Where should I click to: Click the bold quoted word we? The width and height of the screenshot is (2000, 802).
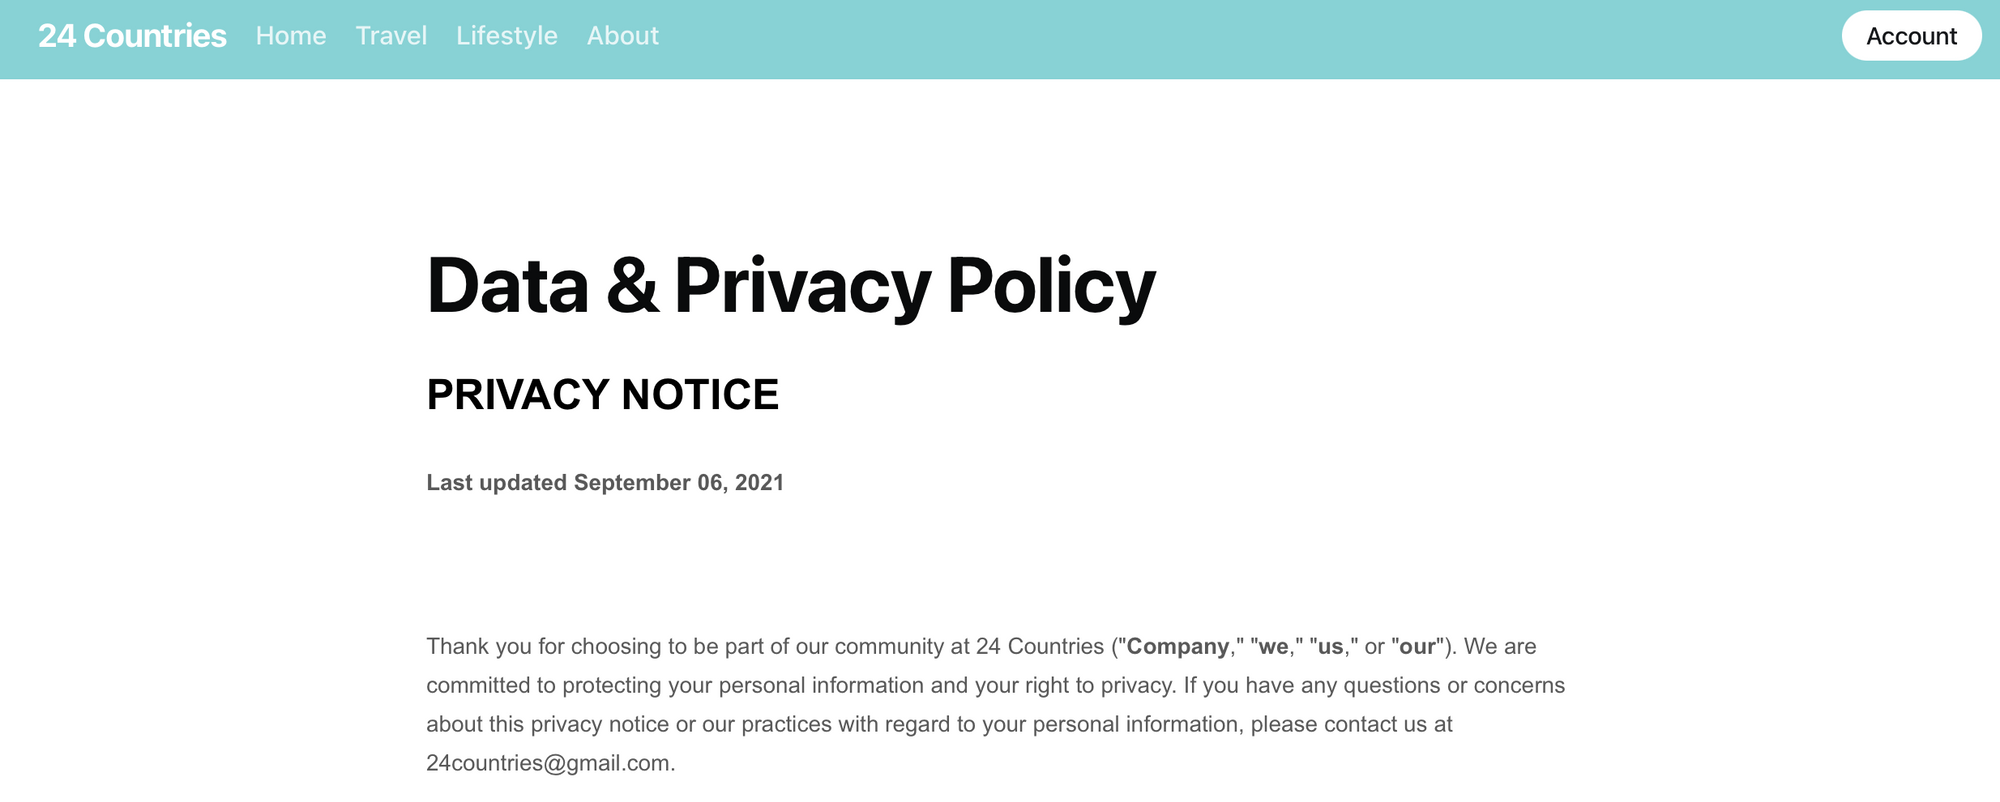point(1273,647)
